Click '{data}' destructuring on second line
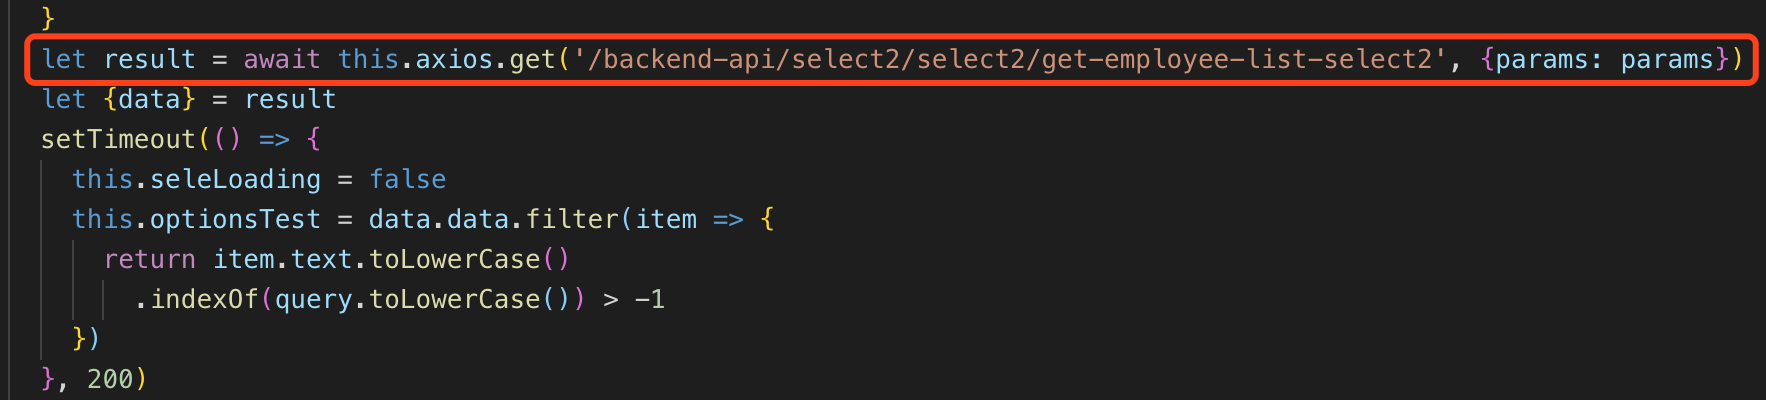1766x400 pixels. 150,100
